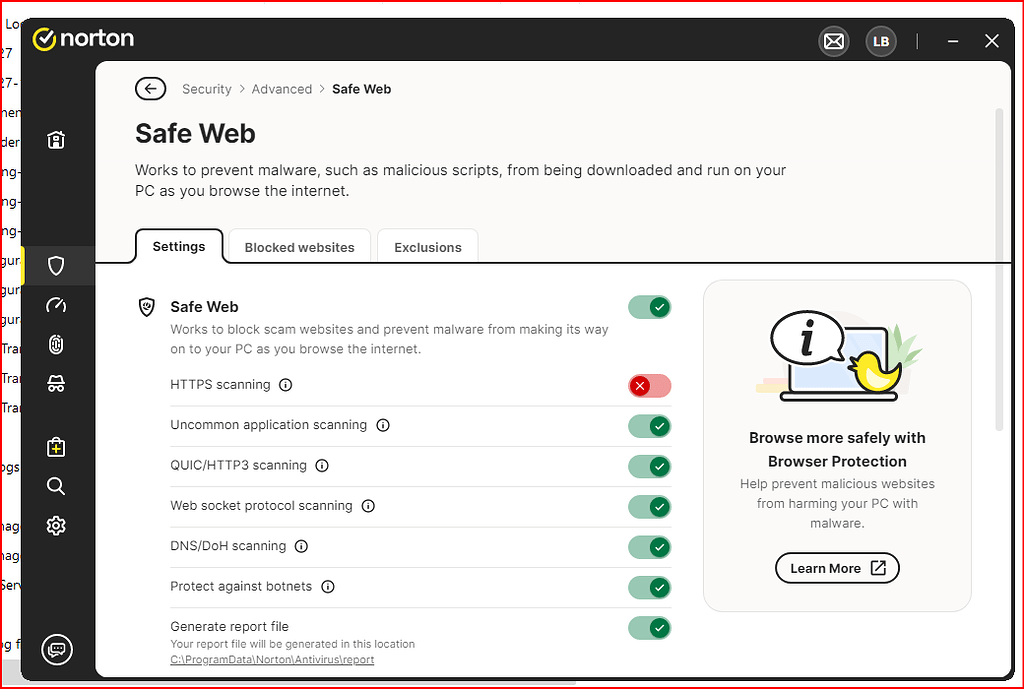Viewport: 1024px width, 689px height.
Task: Open the Norton Home screen from sidebar
Action: click(56, 140)
